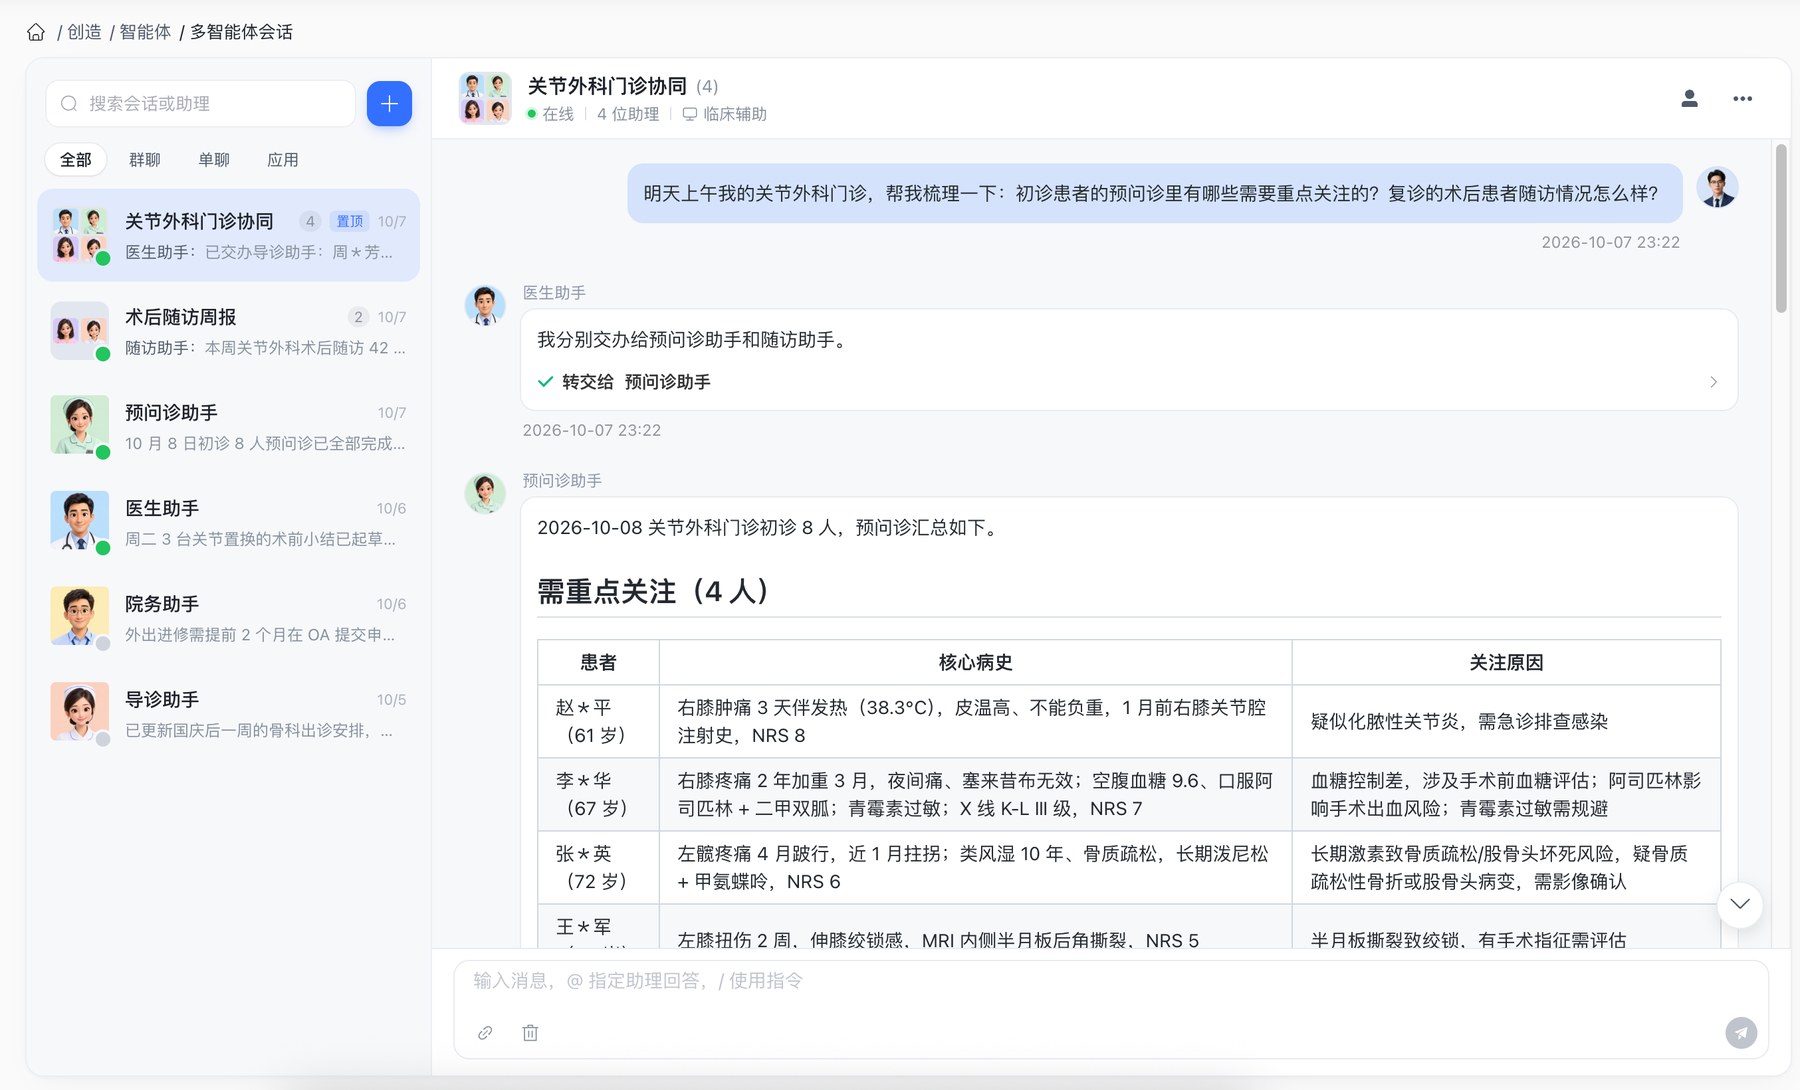Go to 创造 in breadcrumb

coord(84,32)
